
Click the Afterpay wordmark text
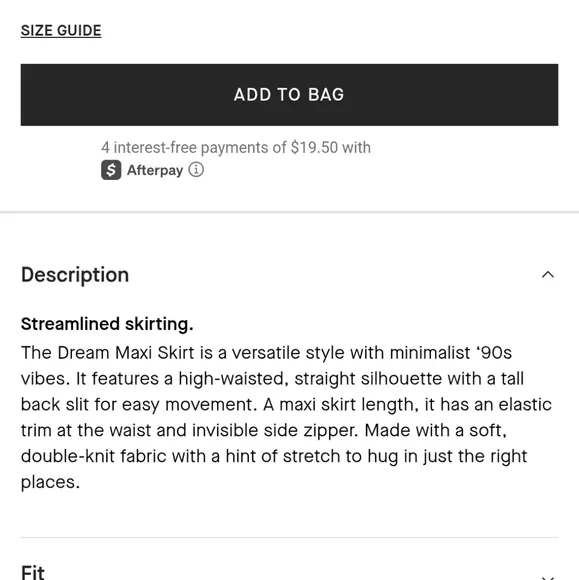pyautogui.click(x=155, y=171)
